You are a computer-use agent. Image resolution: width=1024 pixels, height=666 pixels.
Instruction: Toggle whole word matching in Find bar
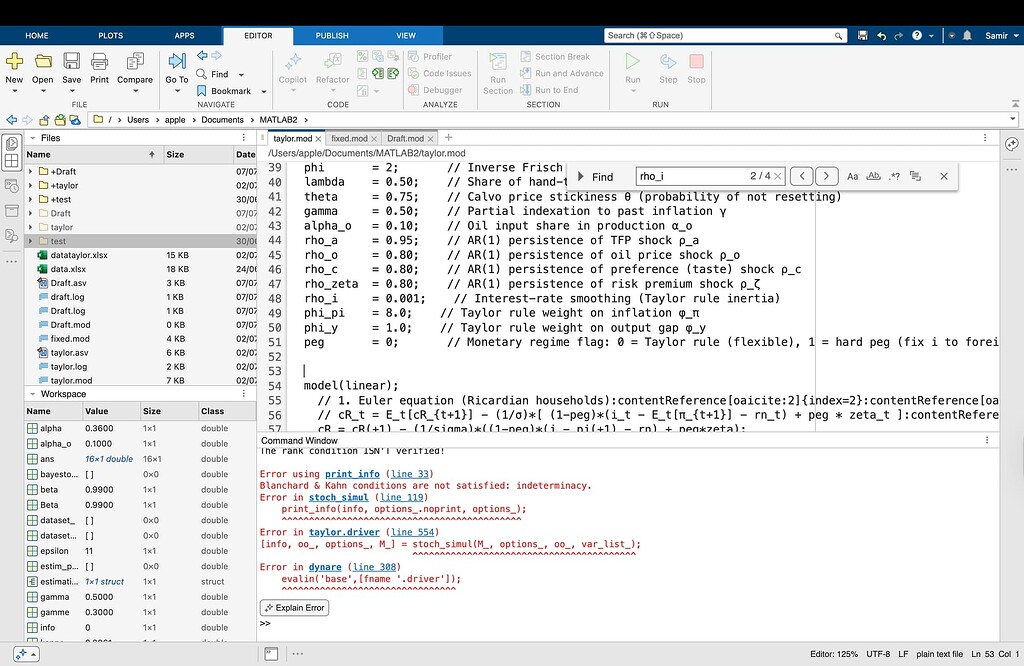pyautogui.click(x=873, y=176)
